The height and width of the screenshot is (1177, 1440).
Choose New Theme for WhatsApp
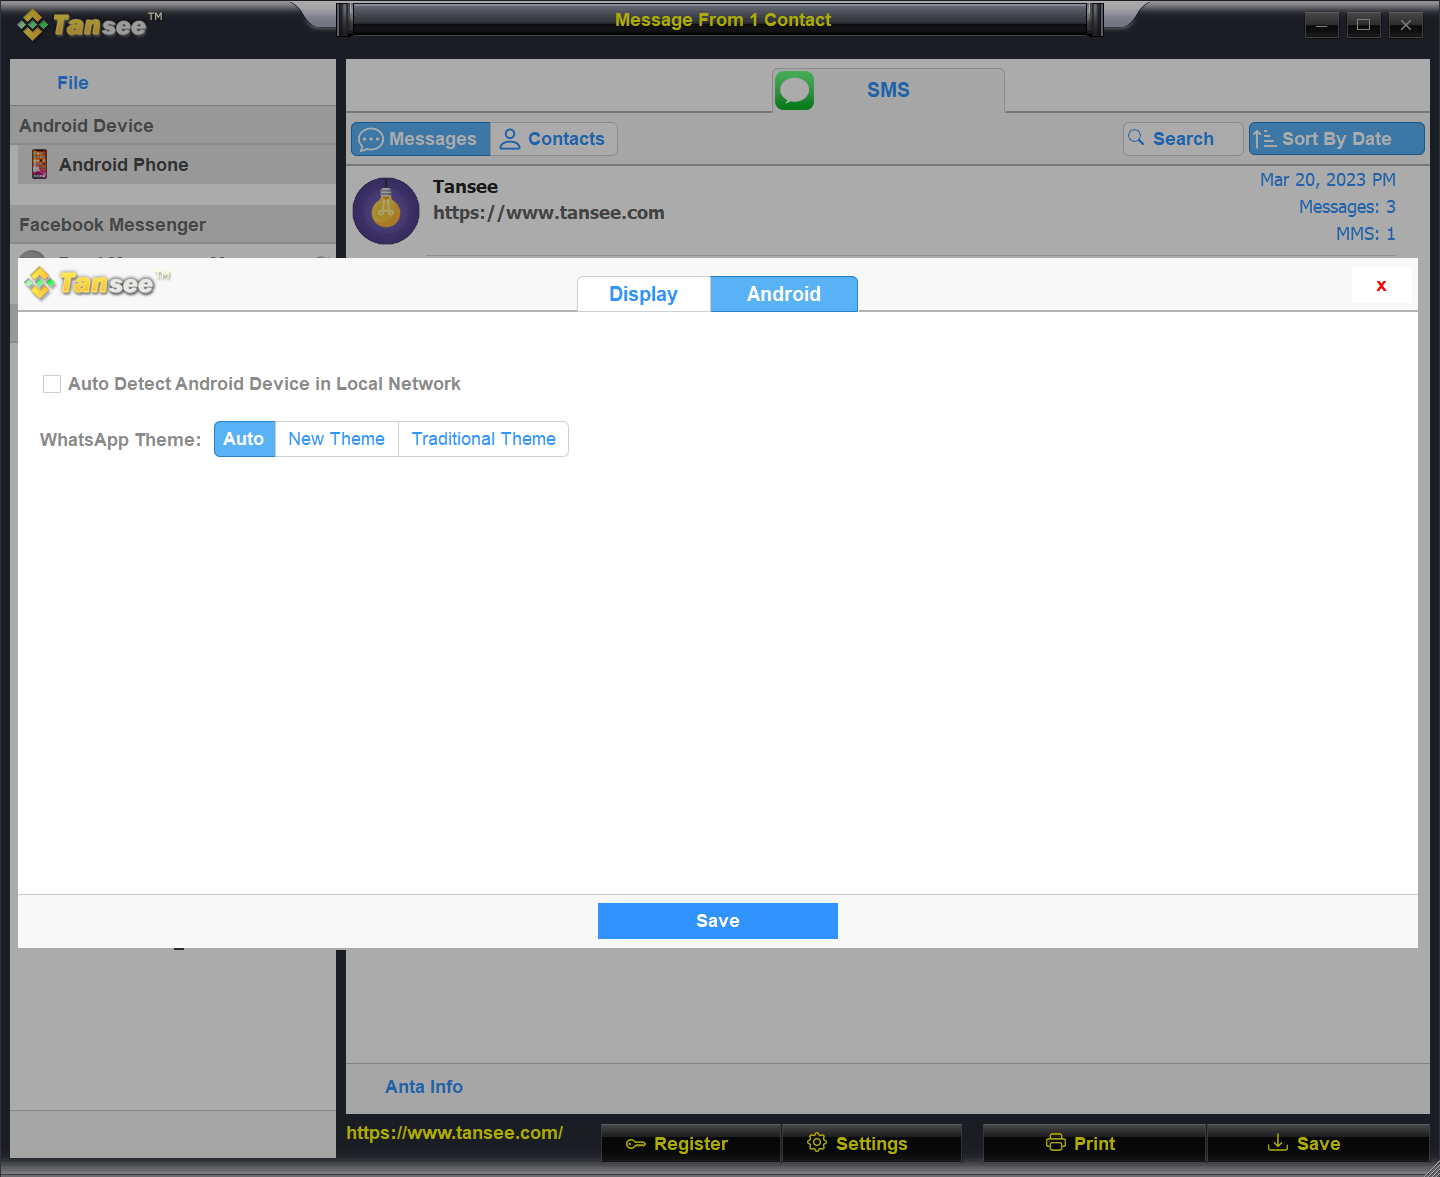[337, 439]
